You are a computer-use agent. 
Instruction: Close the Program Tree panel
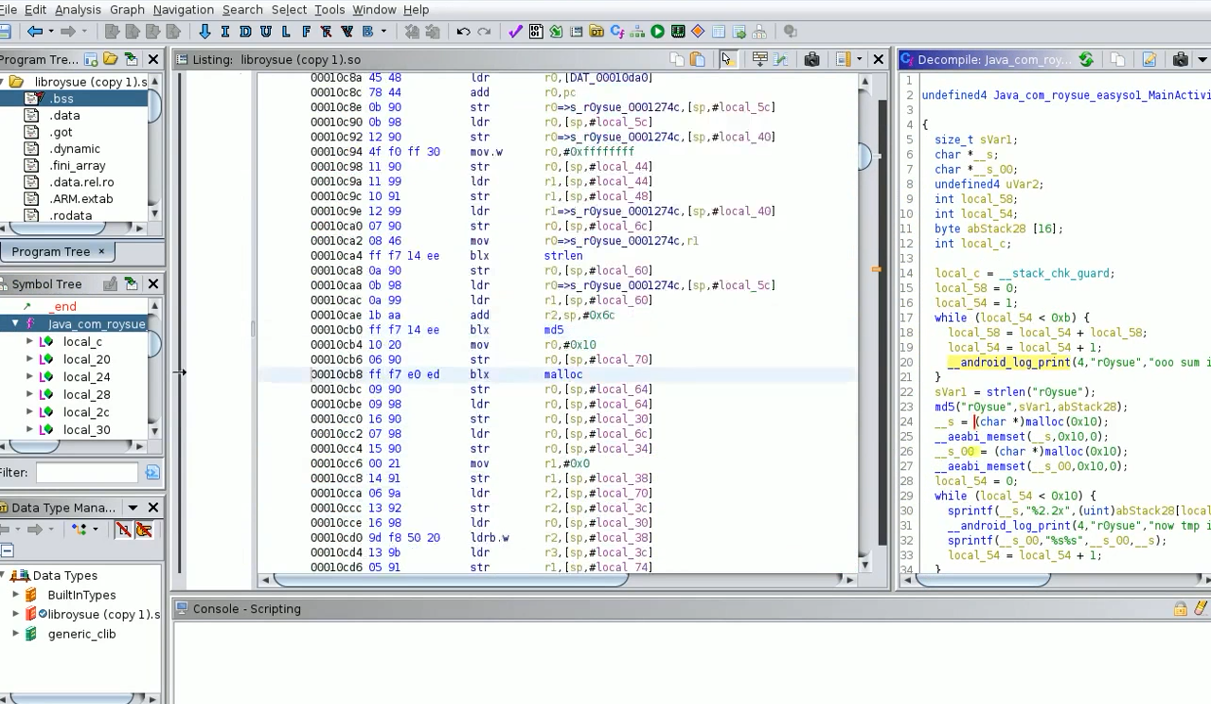coord(153,60)
